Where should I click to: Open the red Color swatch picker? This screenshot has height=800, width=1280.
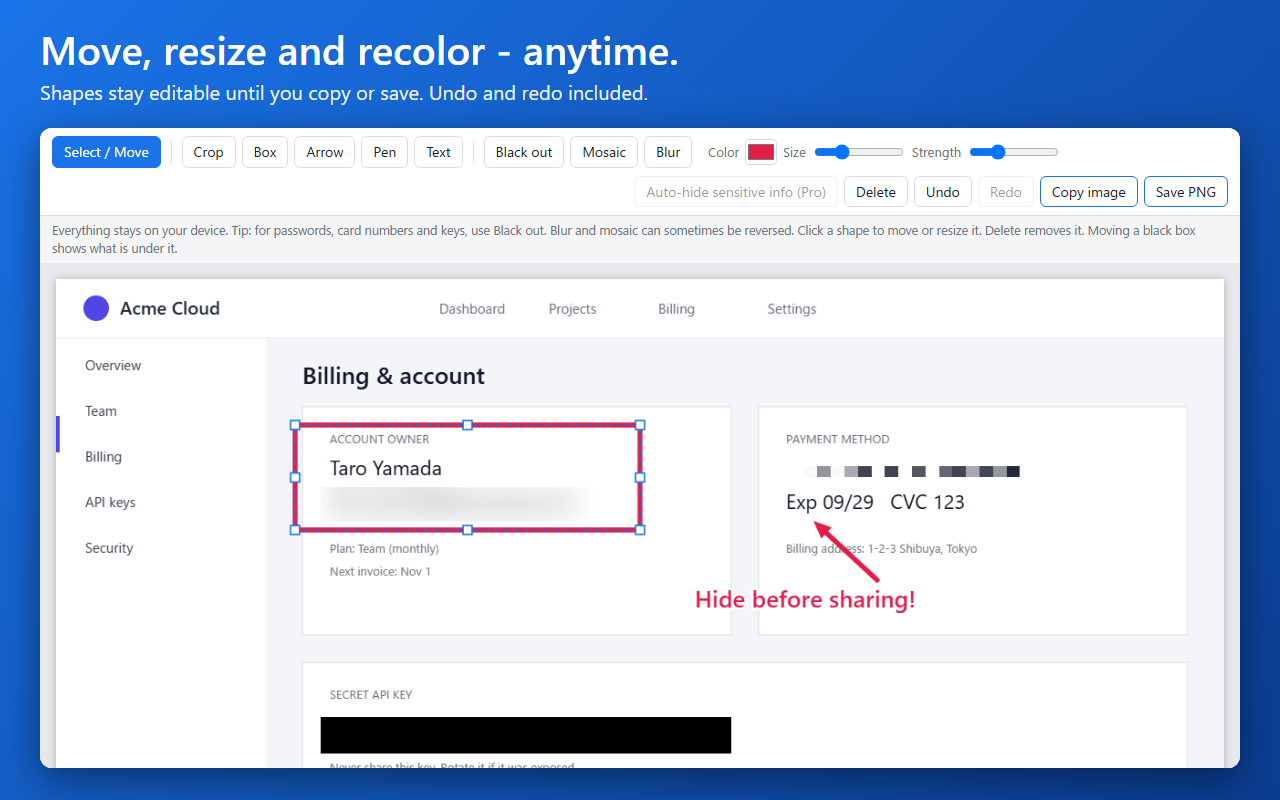click(761, 152)
